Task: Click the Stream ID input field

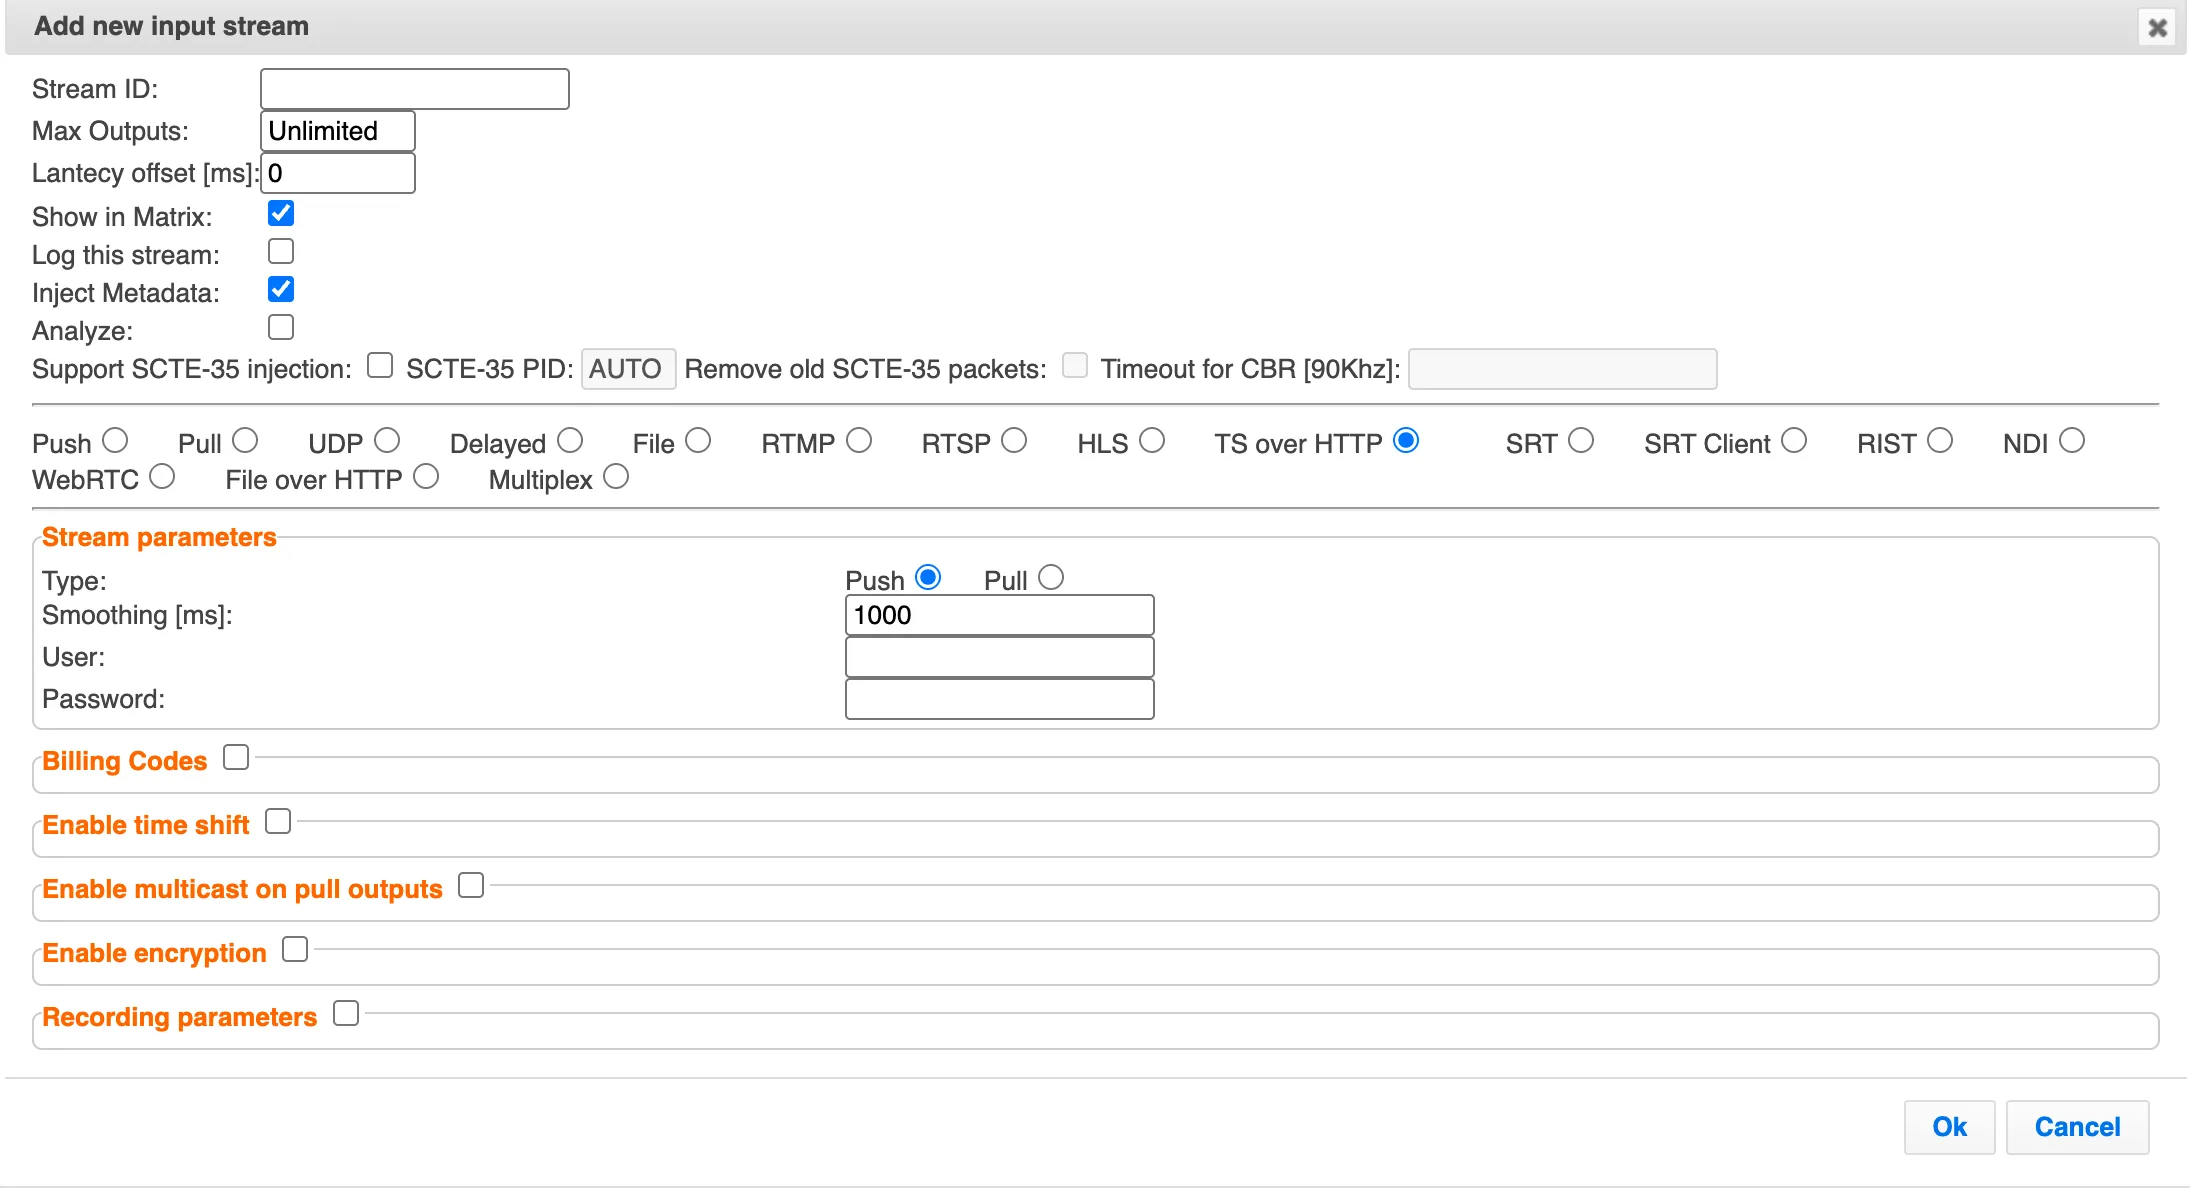Action: click(x=415, y=89)
